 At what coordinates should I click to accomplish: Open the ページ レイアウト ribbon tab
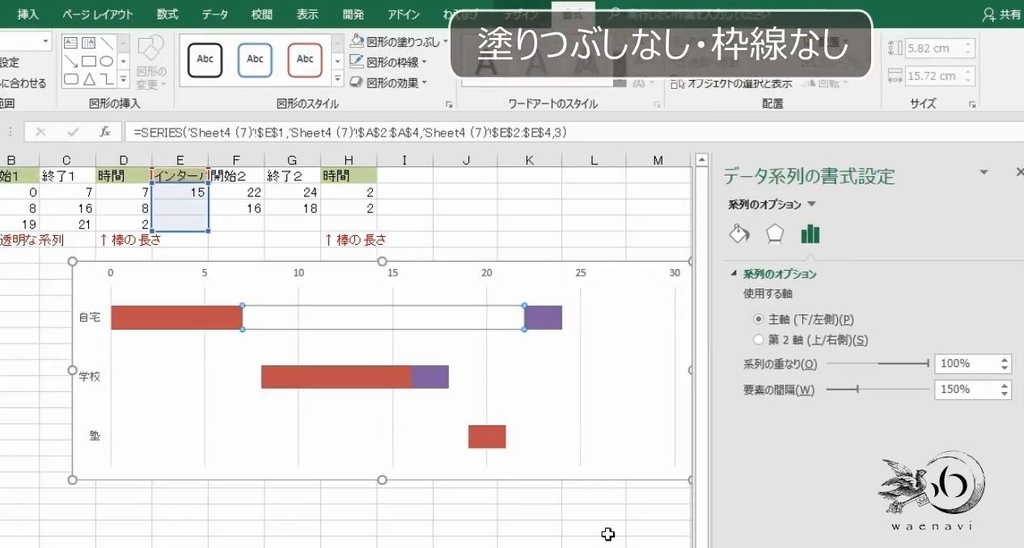98,14
